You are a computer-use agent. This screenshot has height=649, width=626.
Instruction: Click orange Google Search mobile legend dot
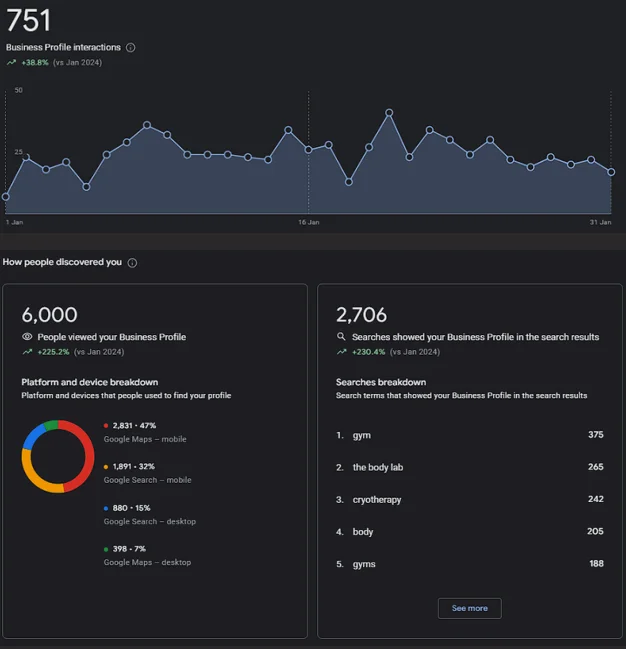click(x=107, y=467)
